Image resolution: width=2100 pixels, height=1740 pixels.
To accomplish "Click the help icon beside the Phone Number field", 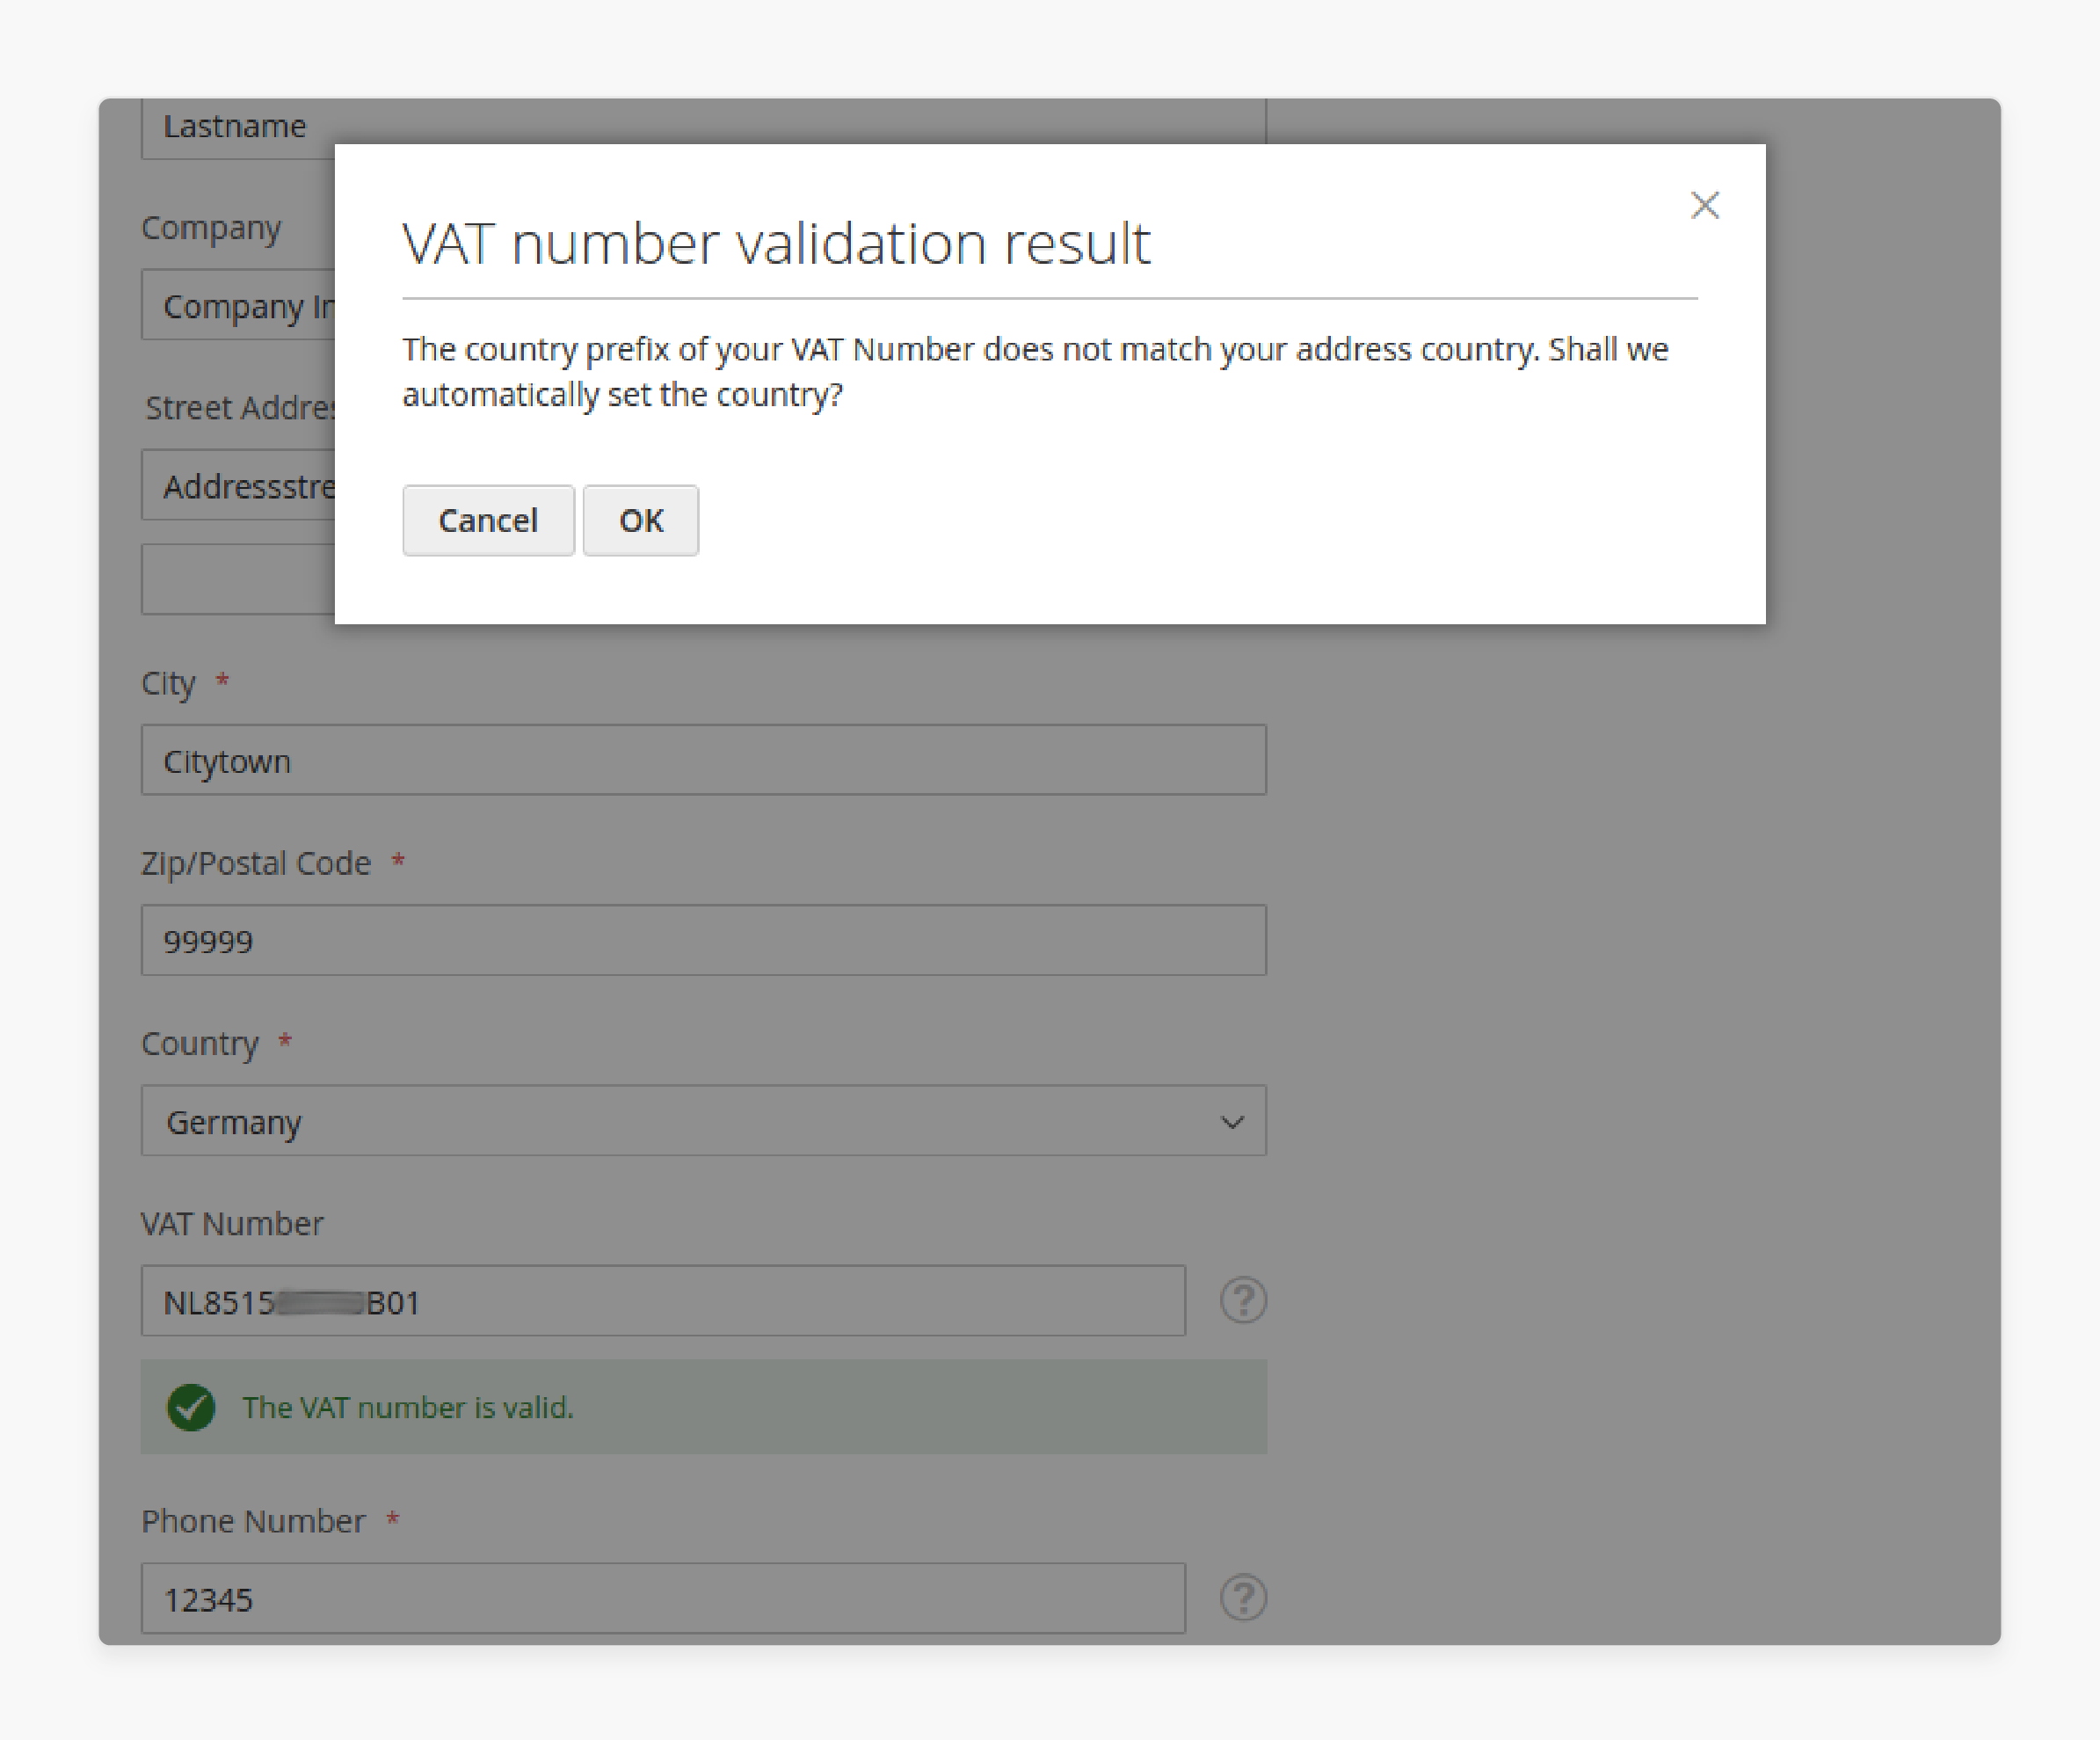I will (x=1244, y=1597).
